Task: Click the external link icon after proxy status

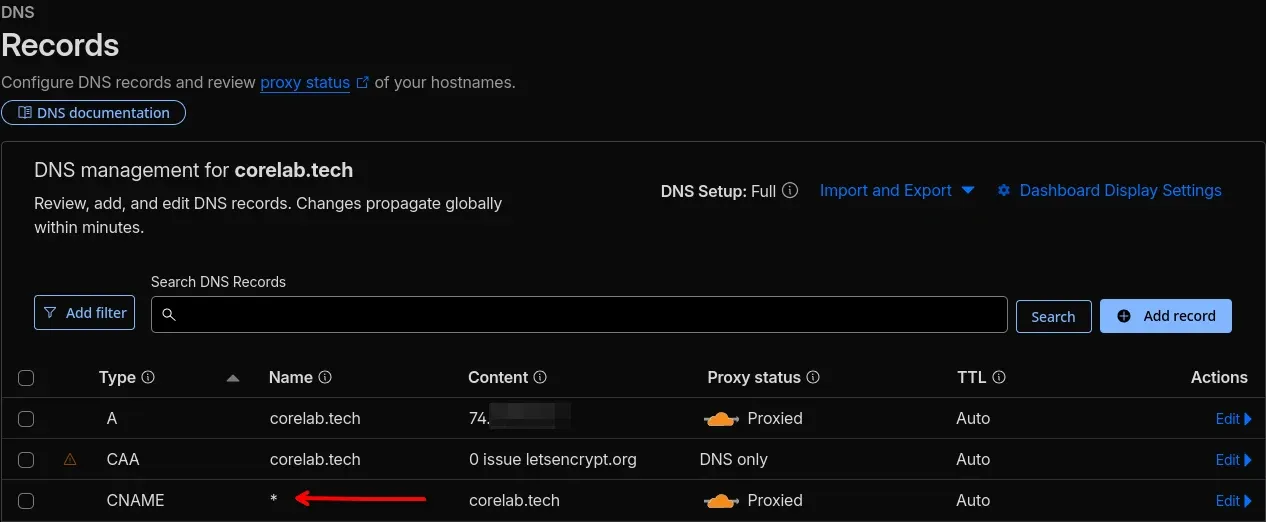Action: [x=363, y=83]
